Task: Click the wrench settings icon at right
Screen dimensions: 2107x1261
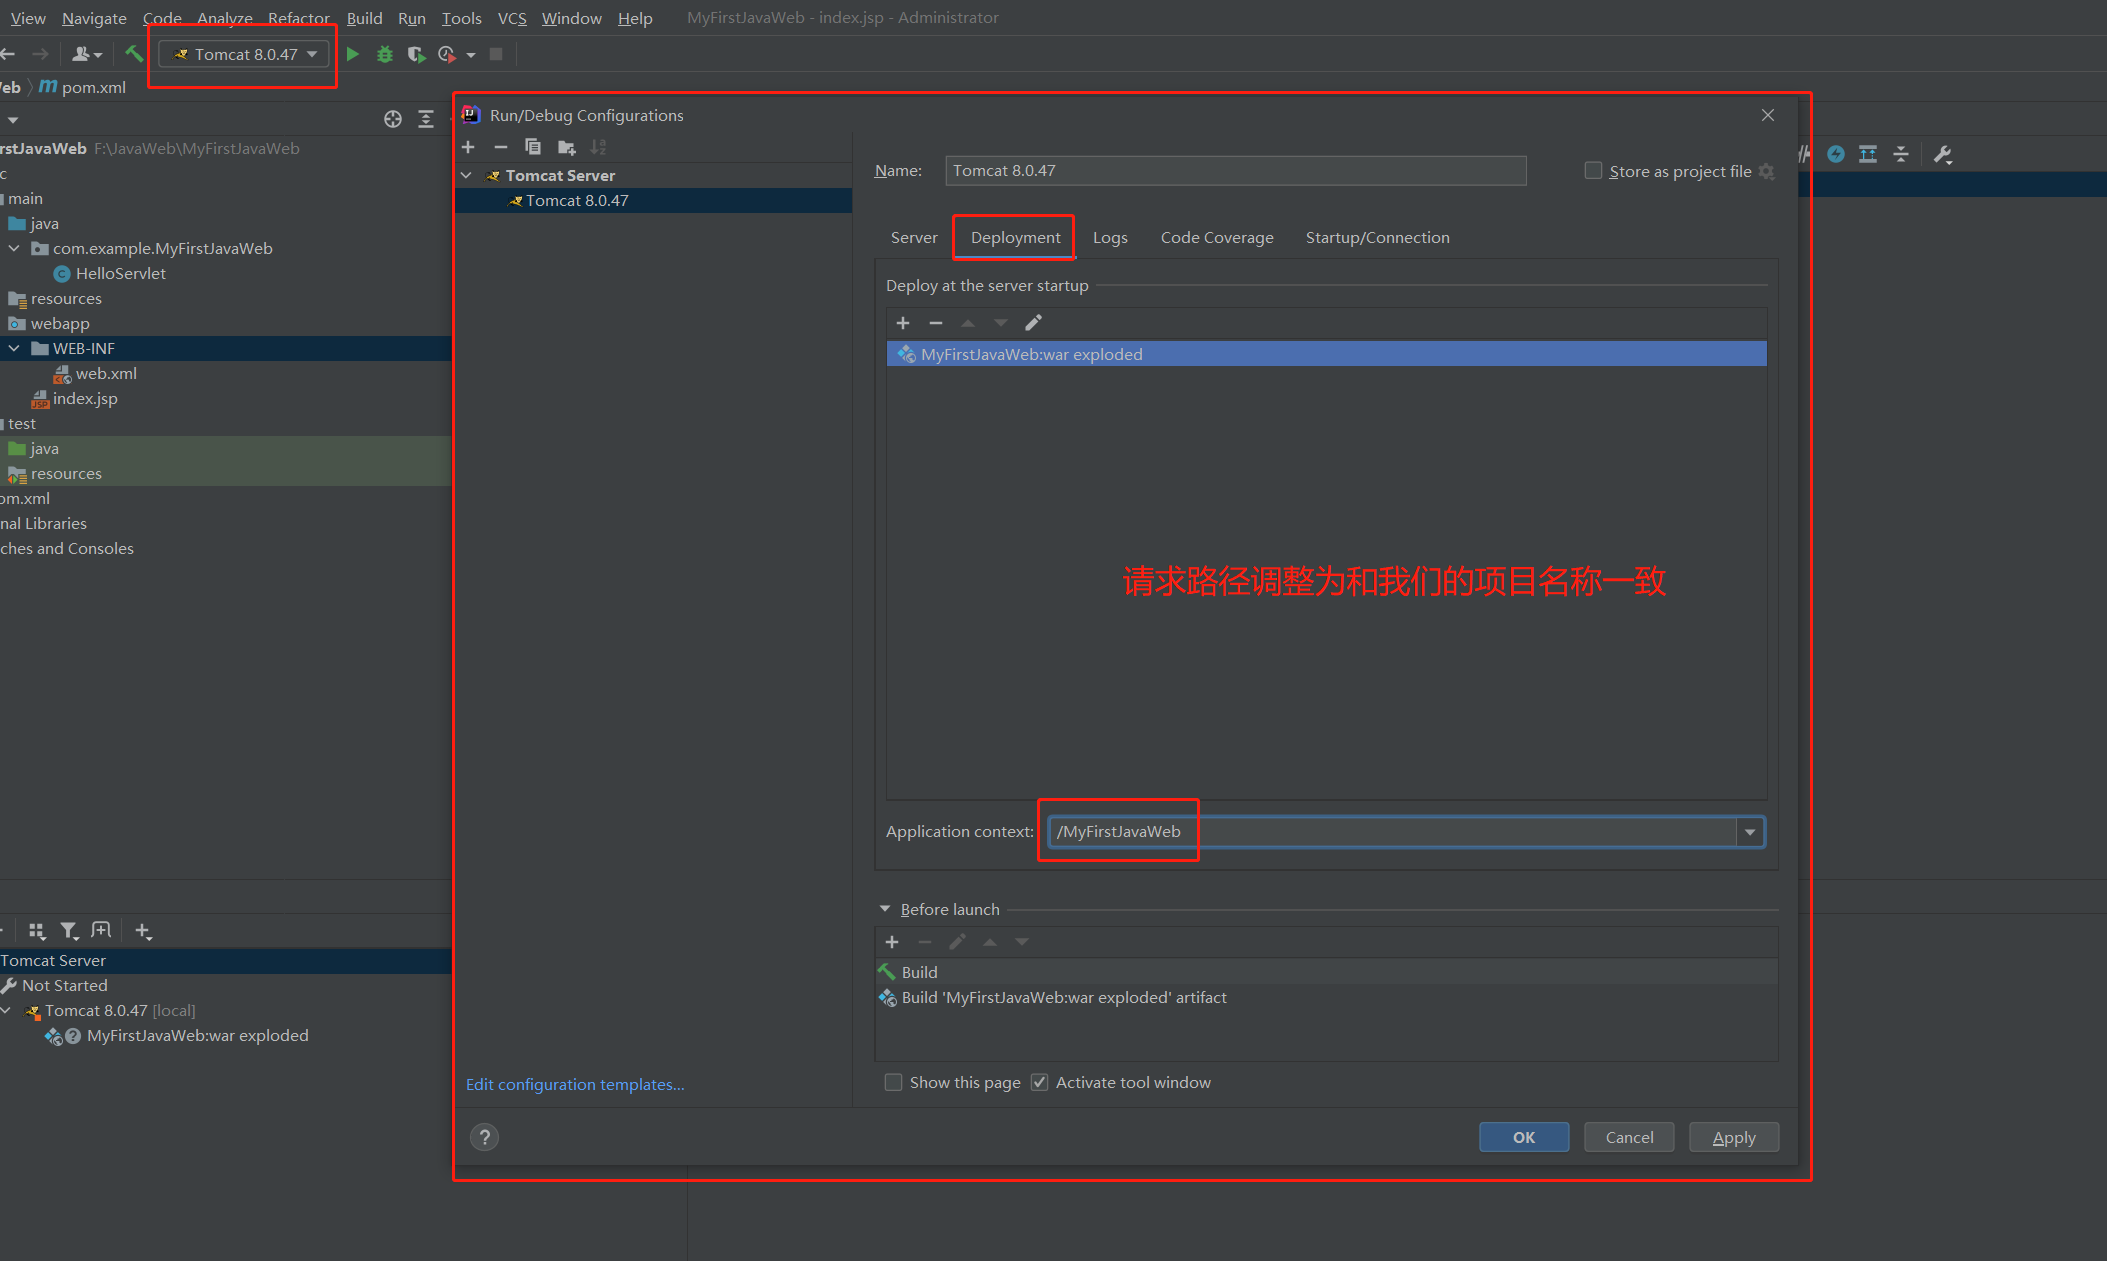Action: point(1943,154)
